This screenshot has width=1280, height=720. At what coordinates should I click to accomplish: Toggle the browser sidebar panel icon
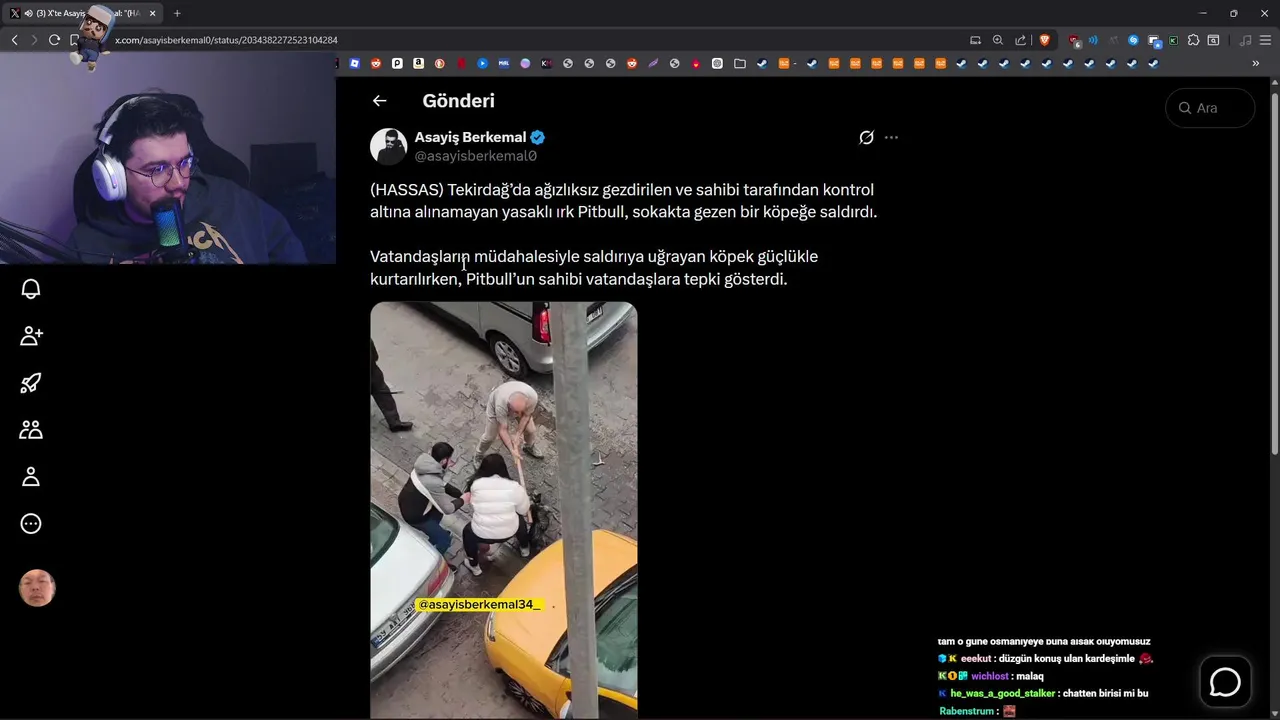click(x=1213, y=40)
